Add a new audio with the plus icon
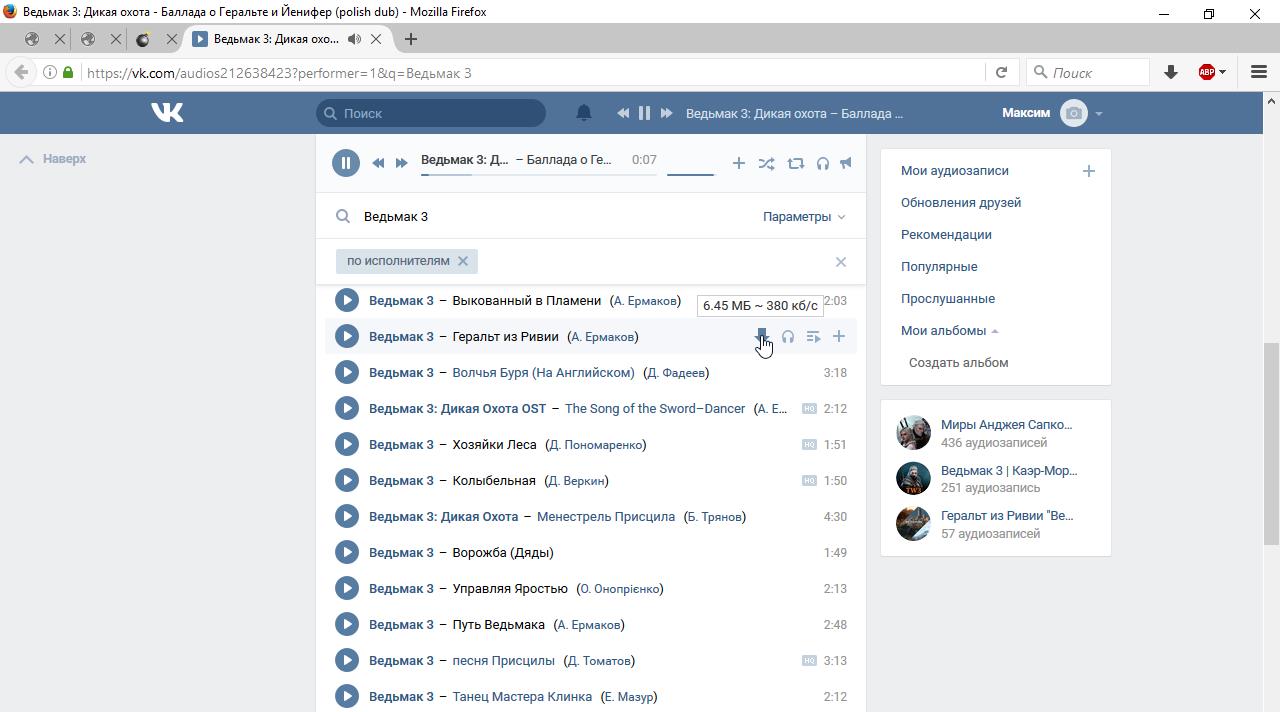 tap(1089, 171)
